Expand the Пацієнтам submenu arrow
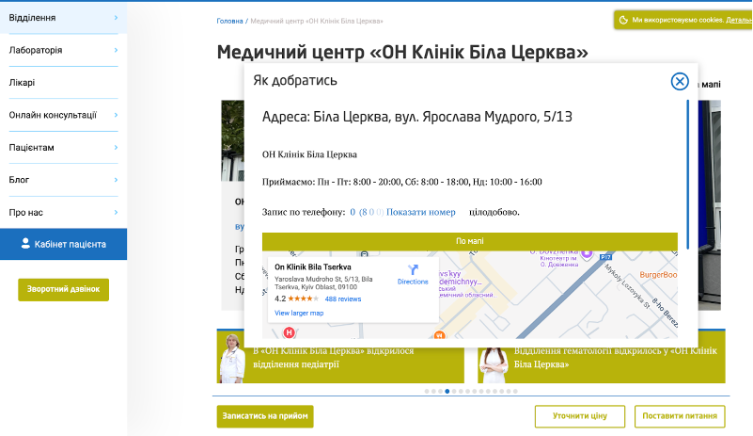The height and width of the screenshot is (436, 753). [116, 147]
